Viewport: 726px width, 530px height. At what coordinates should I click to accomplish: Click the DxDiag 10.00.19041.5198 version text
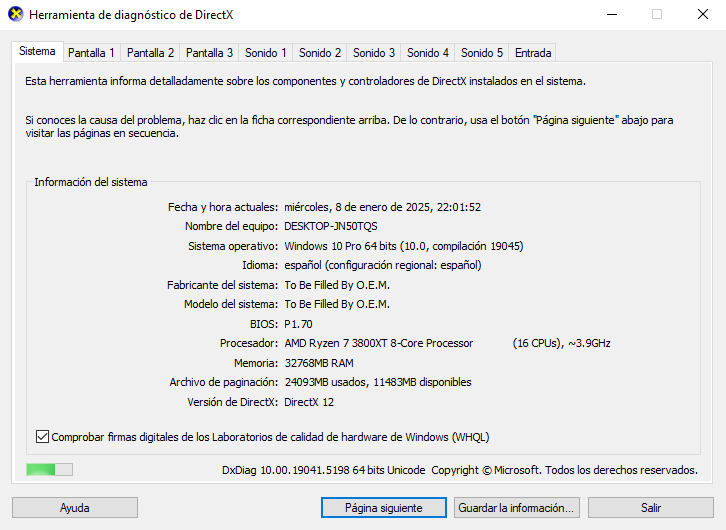tap(323, 470)
